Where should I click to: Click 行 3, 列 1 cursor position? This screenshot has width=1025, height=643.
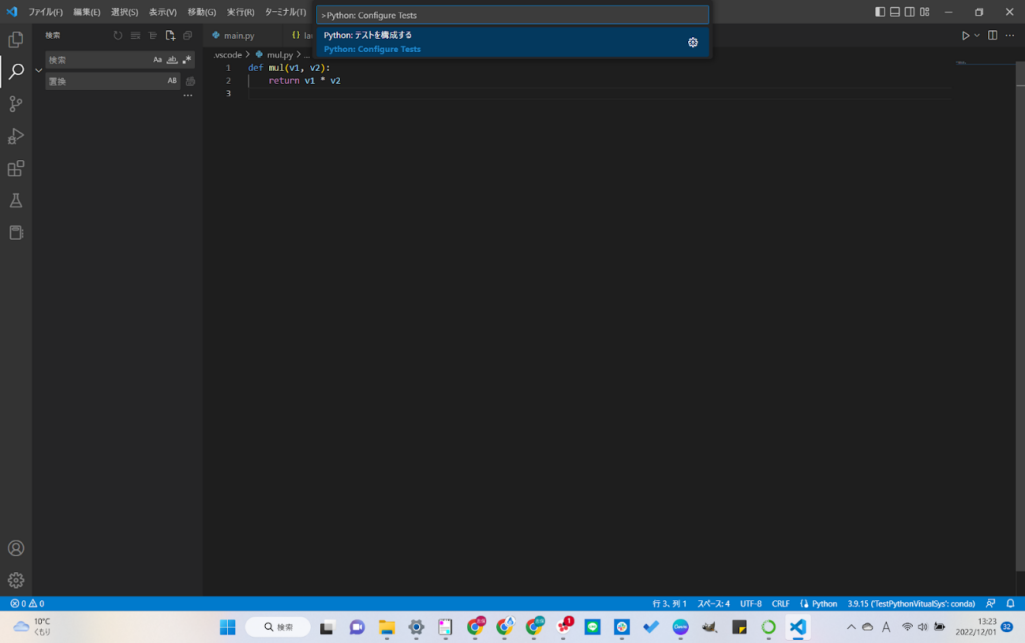tap(669, 603)
